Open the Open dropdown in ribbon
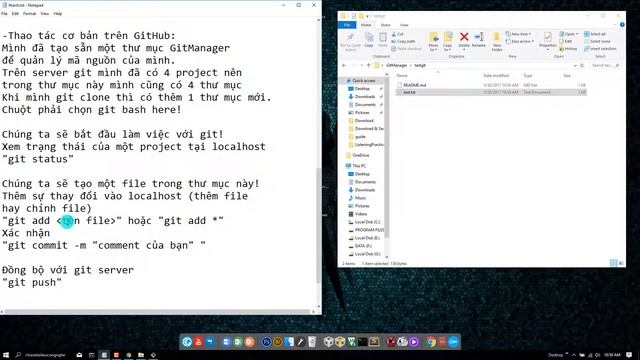The width and height of the screenshot is (640, 360). (x=569, y=34)
